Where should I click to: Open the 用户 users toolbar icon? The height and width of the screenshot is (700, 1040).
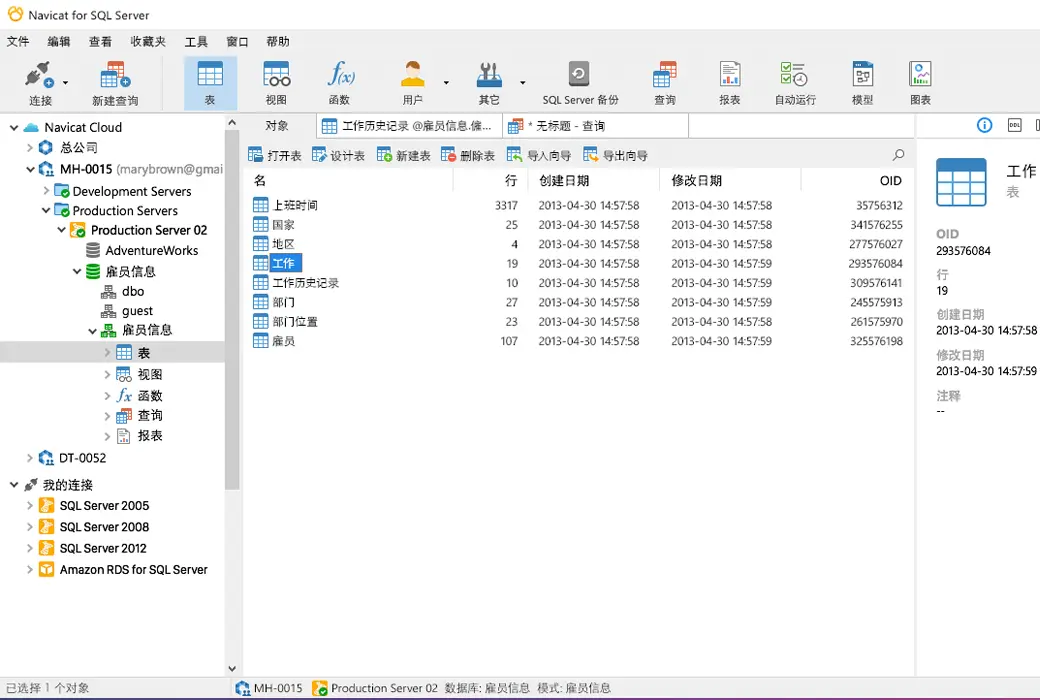pos(412,74)
